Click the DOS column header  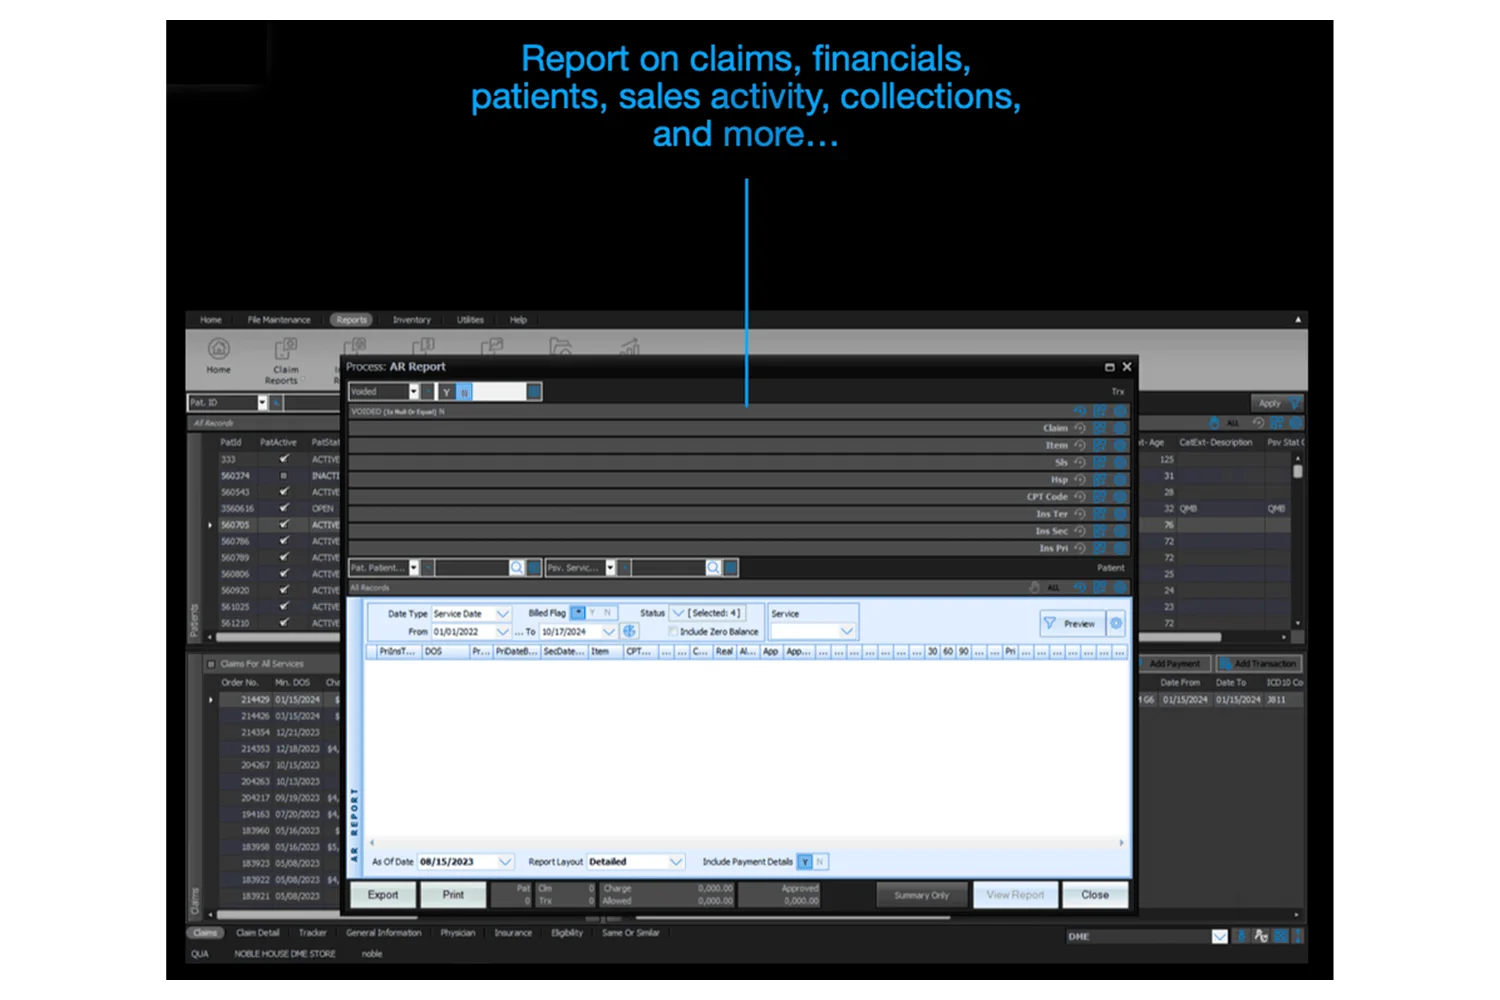point(445,651)
